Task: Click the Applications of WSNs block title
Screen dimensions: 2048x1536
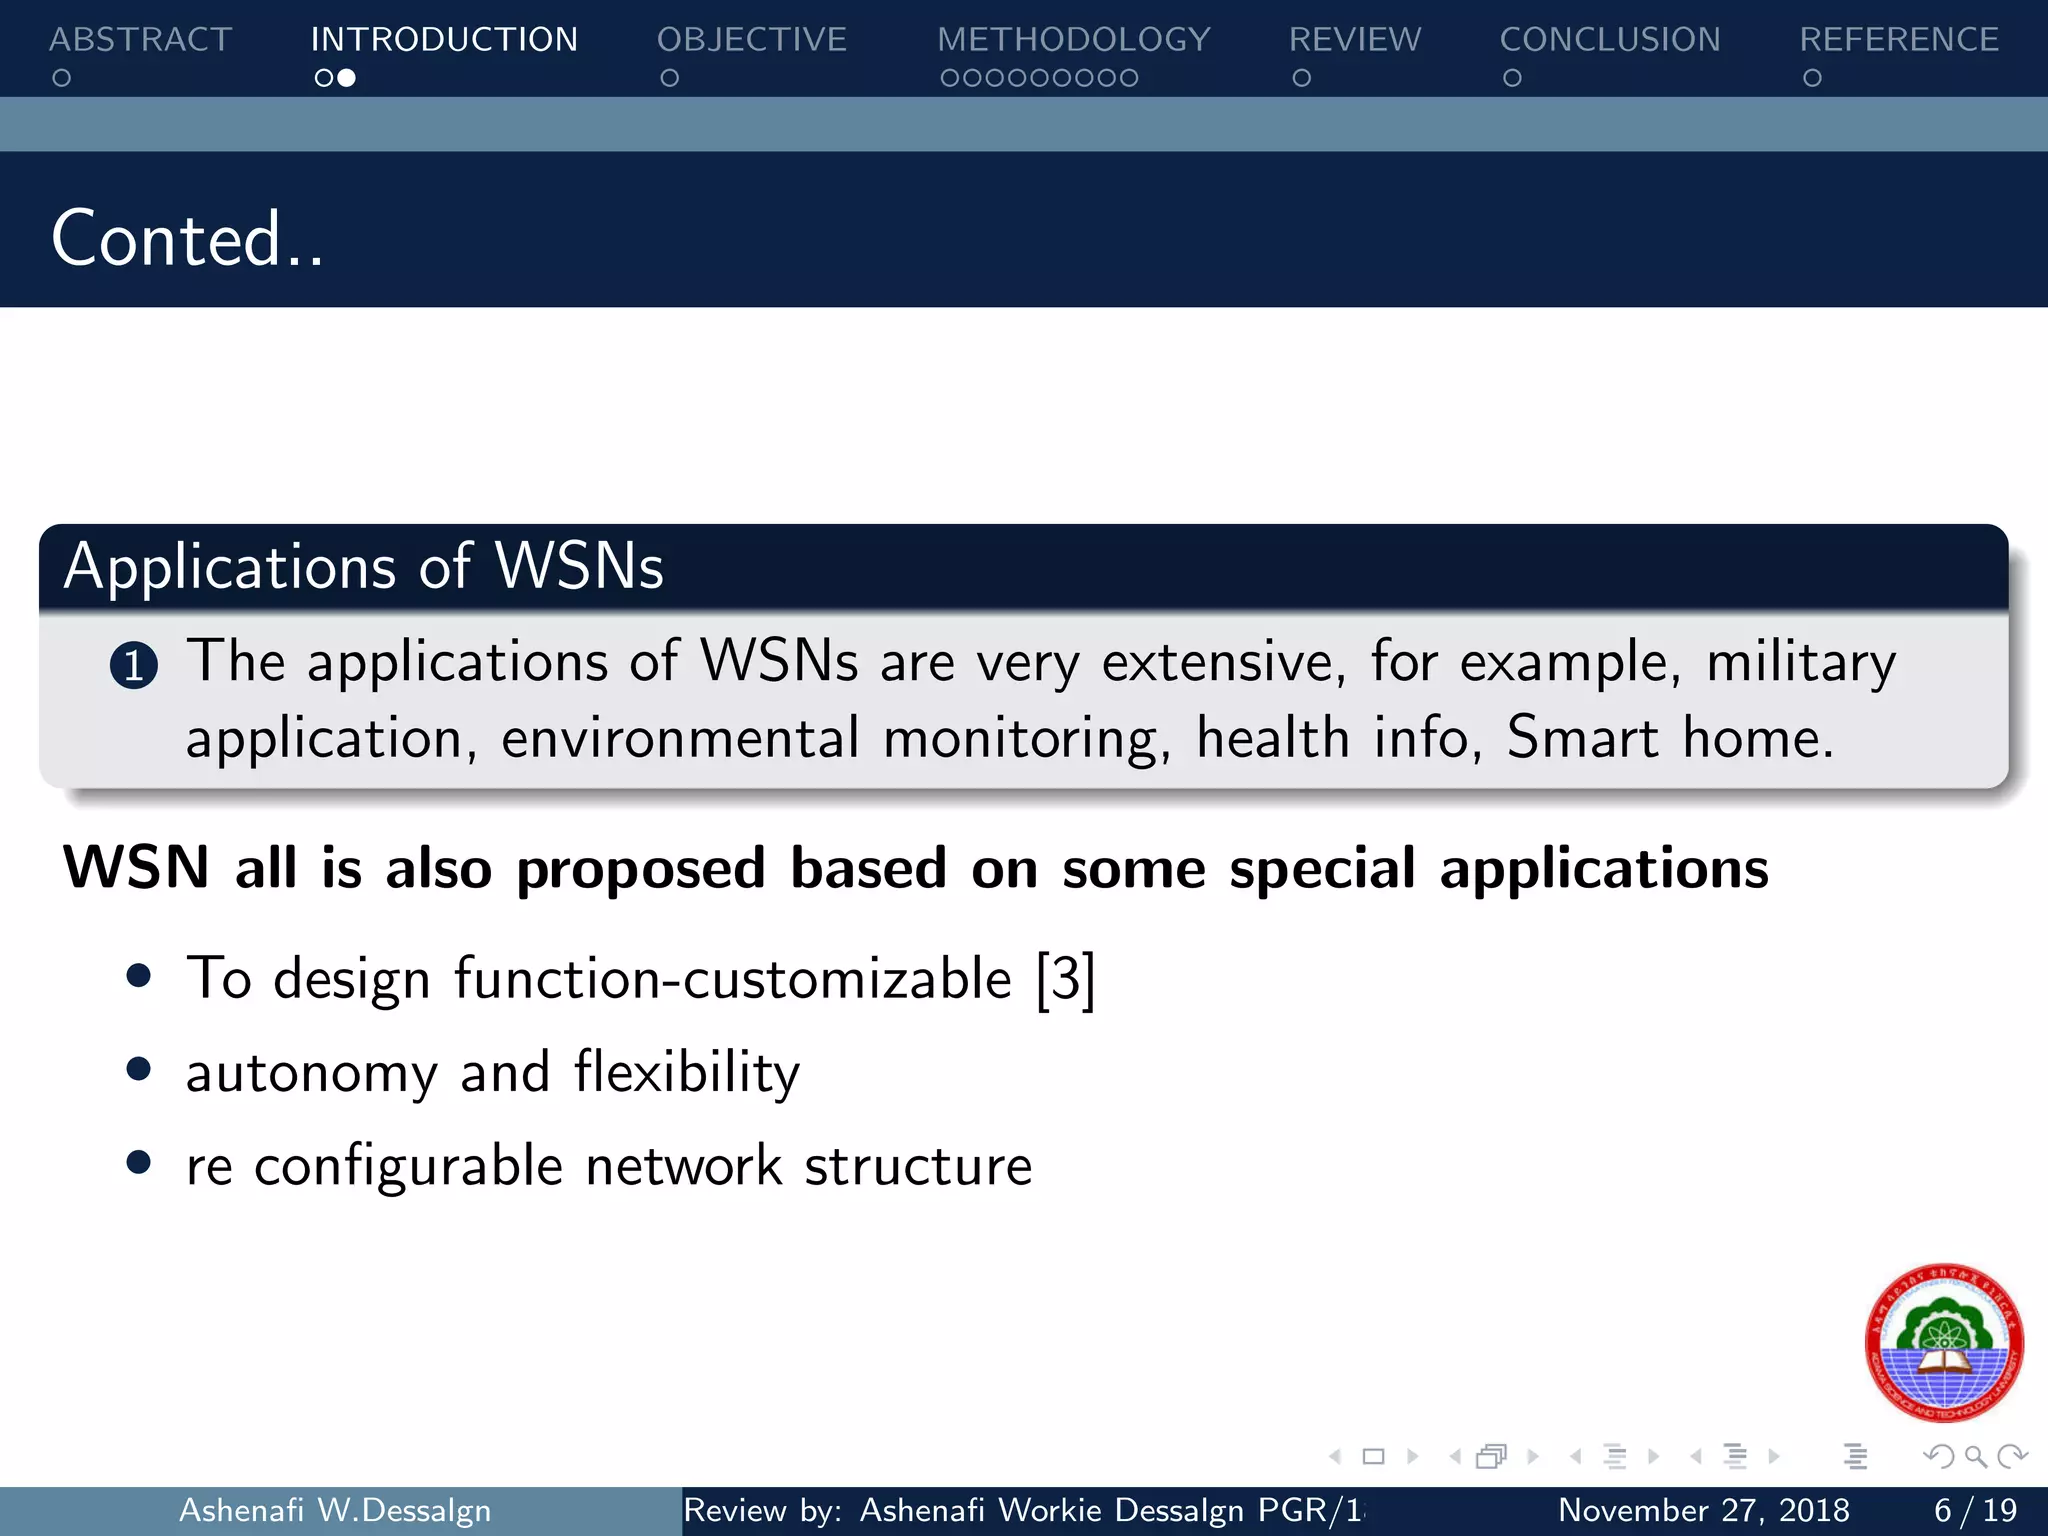Action: coord(364,567)
